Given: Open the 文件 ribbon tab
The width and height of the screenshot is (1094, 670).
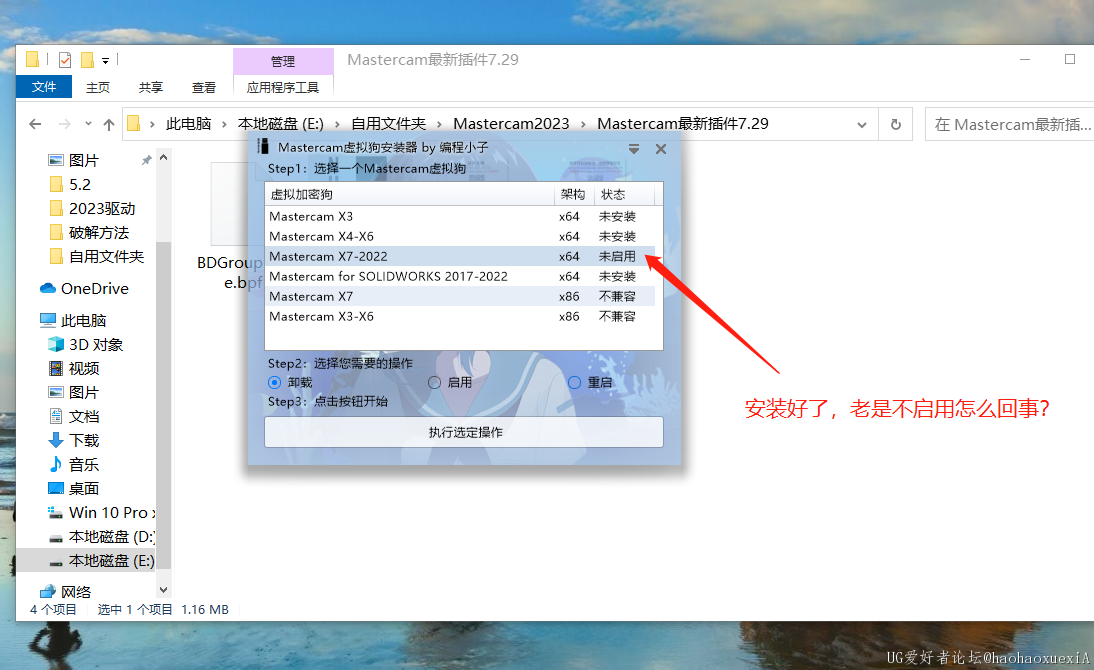Looking at the screenshot, I should (x=44, y=87).
